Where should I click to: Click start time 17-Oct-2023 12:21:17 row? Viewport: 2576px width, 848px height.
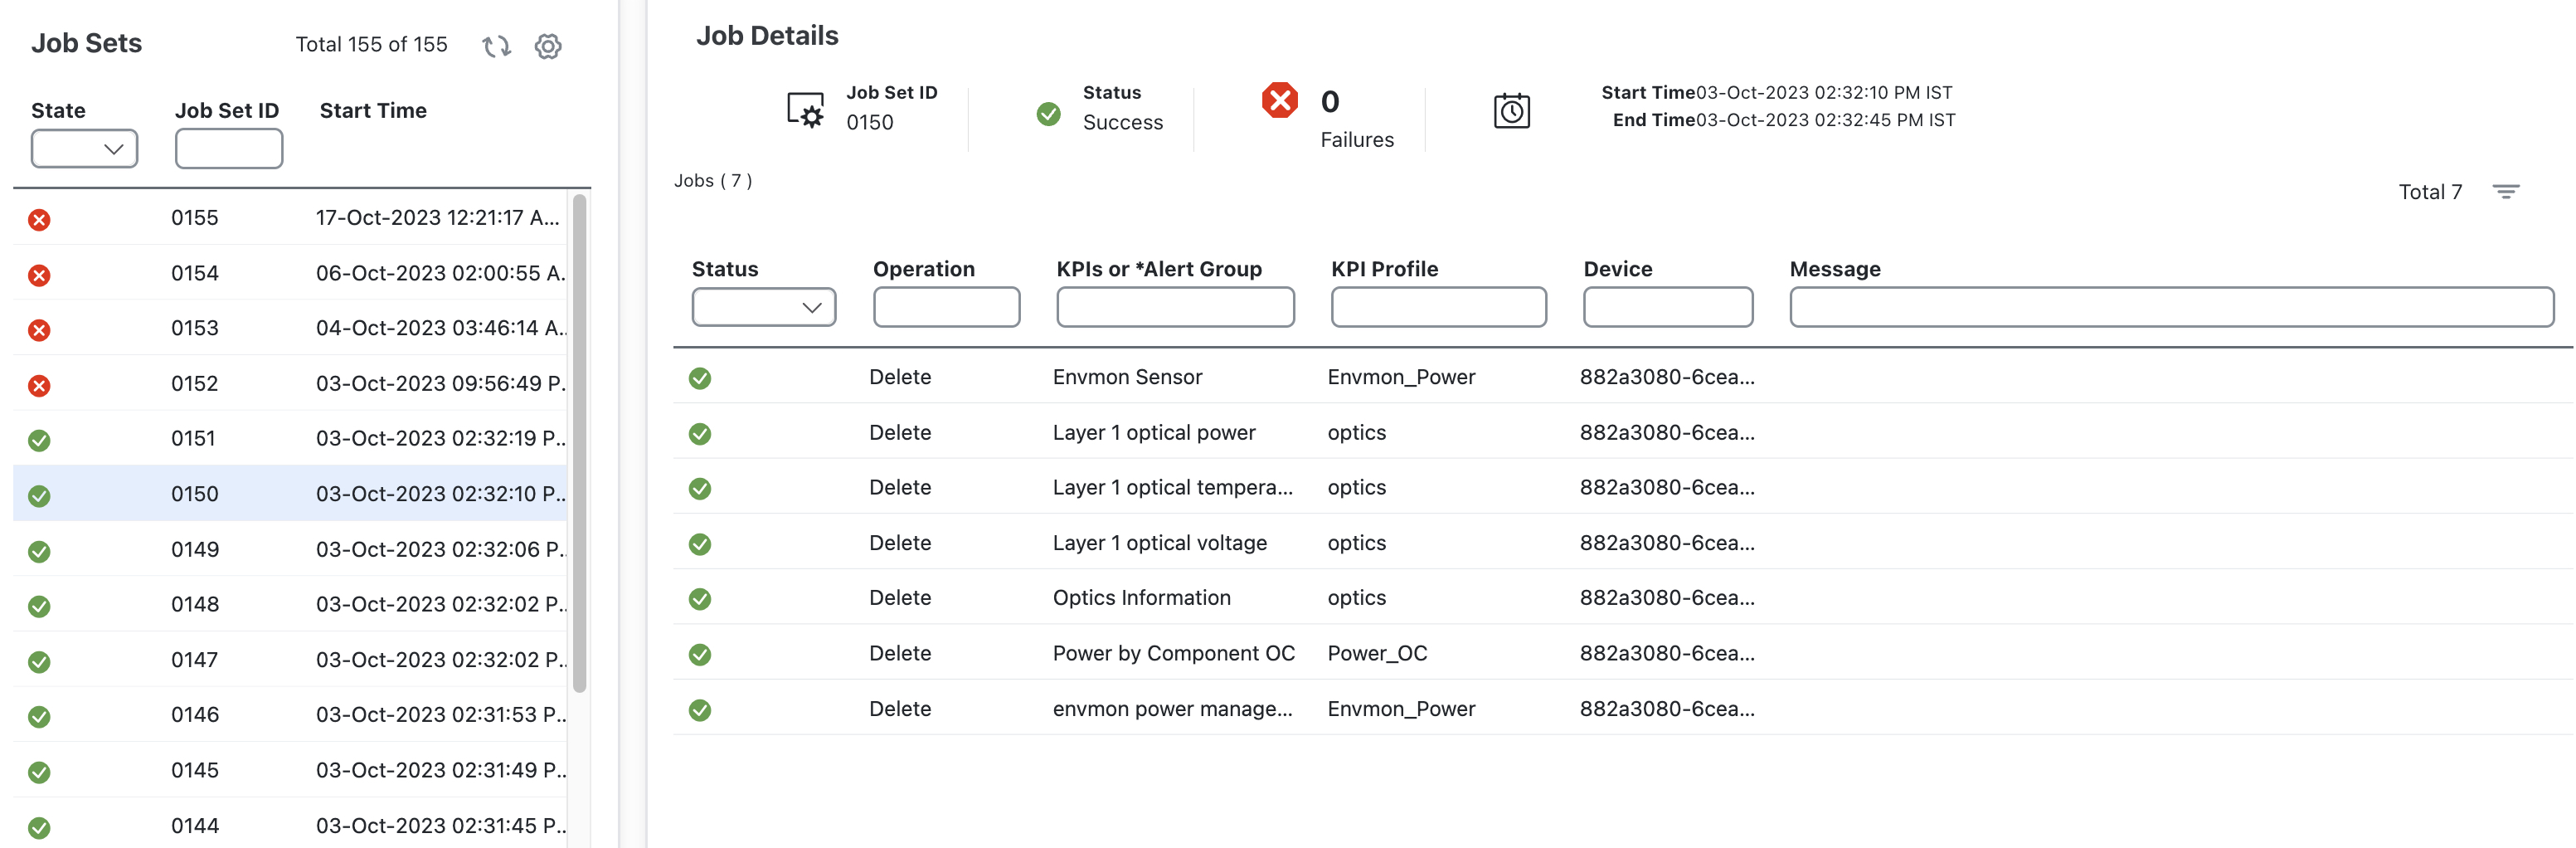438,218
